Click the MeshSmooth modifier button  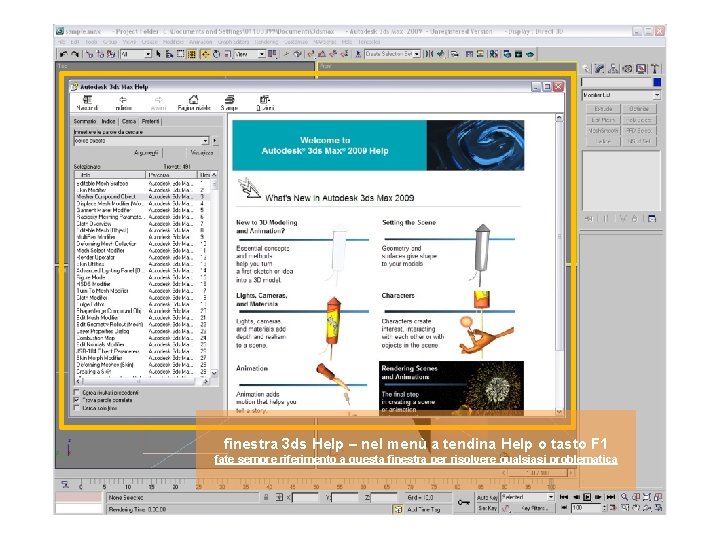pos(603,130)
